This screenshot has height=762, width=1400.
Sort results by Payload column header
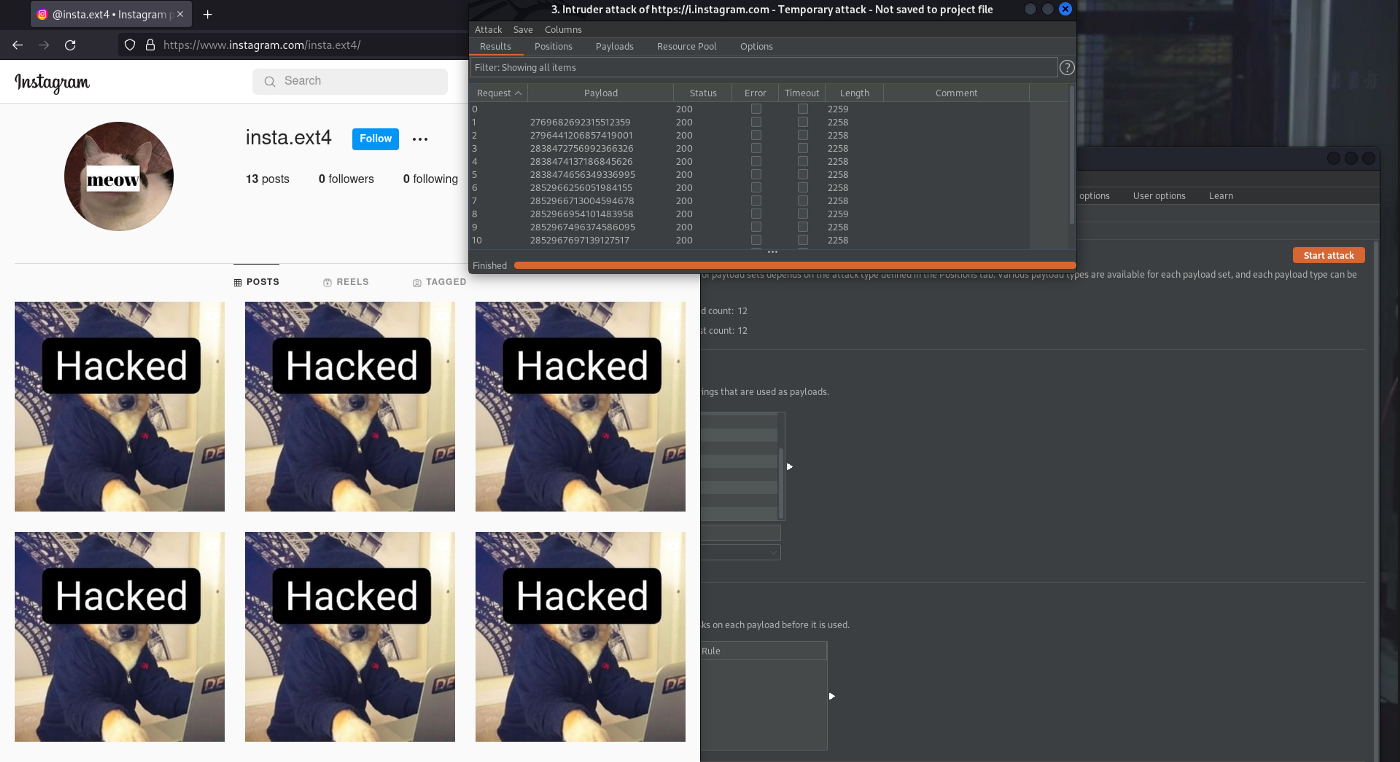tap(601, 93)
